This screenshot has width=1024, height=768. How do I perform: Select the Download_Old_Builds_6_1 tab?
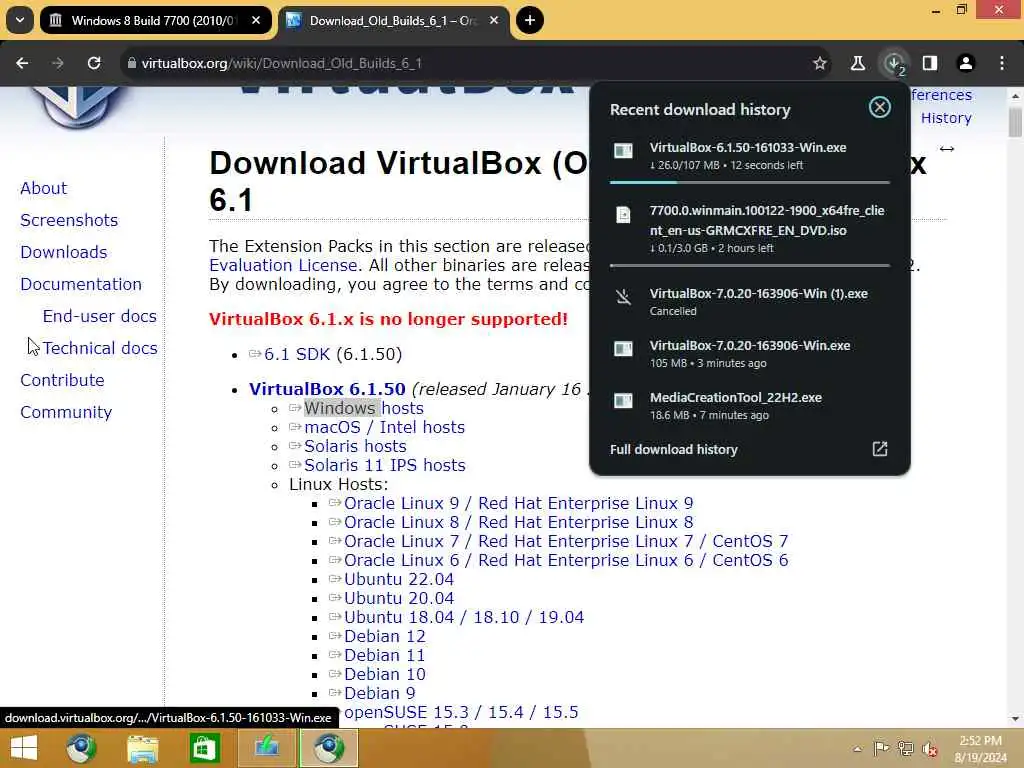393,20
